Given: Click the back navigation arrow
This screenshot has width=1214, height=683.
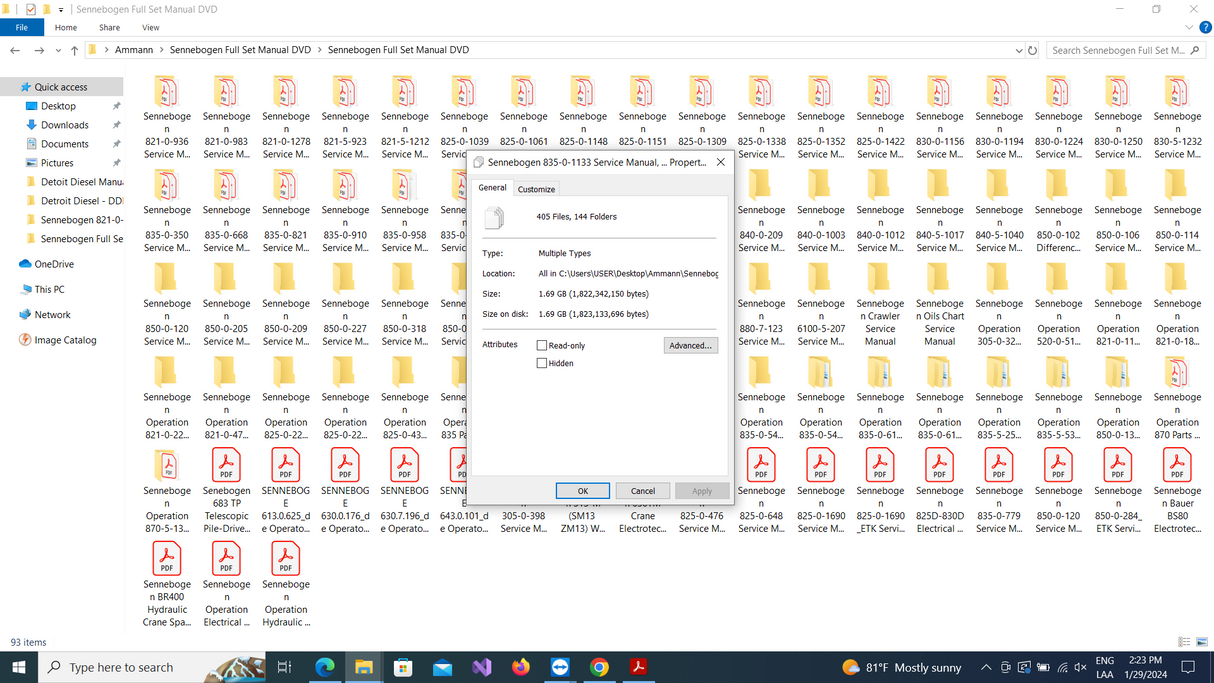Looking at the screenshot, I should pyautogui.click(x=14, y=49).
